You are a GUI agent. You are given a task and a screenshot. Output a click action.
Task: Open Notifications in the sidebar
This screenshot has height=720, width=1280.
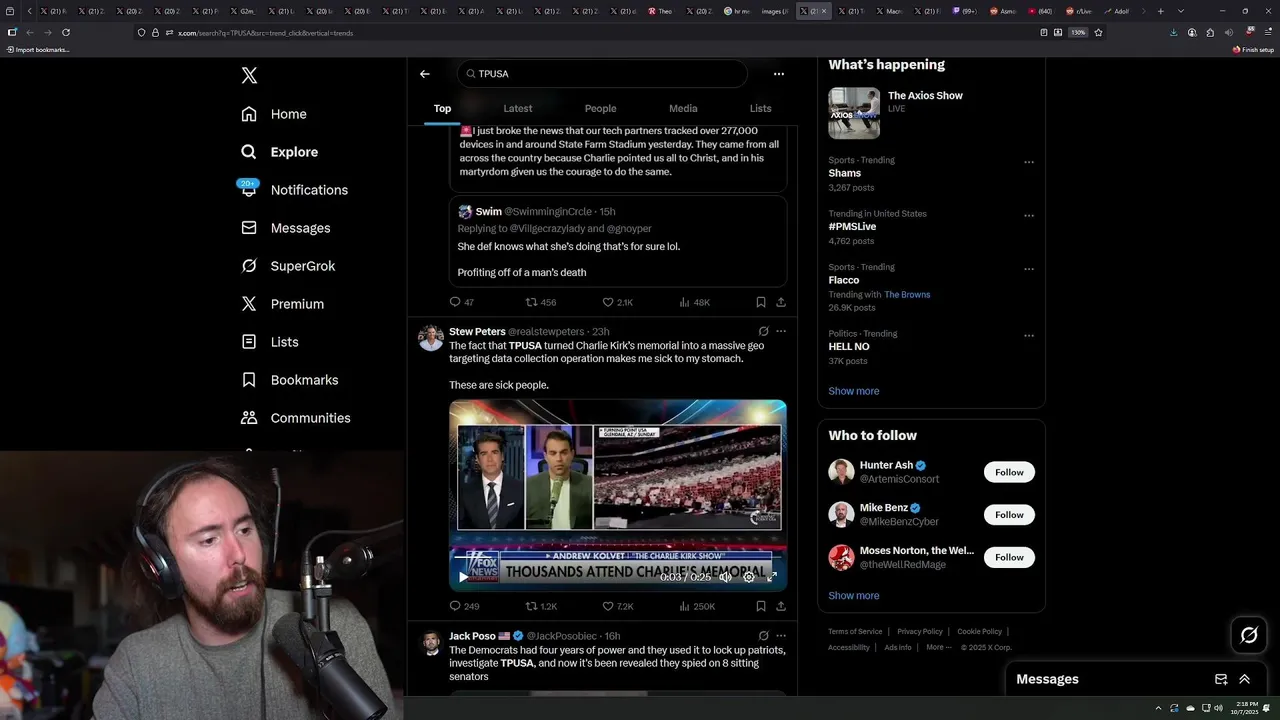pos(294,190)
